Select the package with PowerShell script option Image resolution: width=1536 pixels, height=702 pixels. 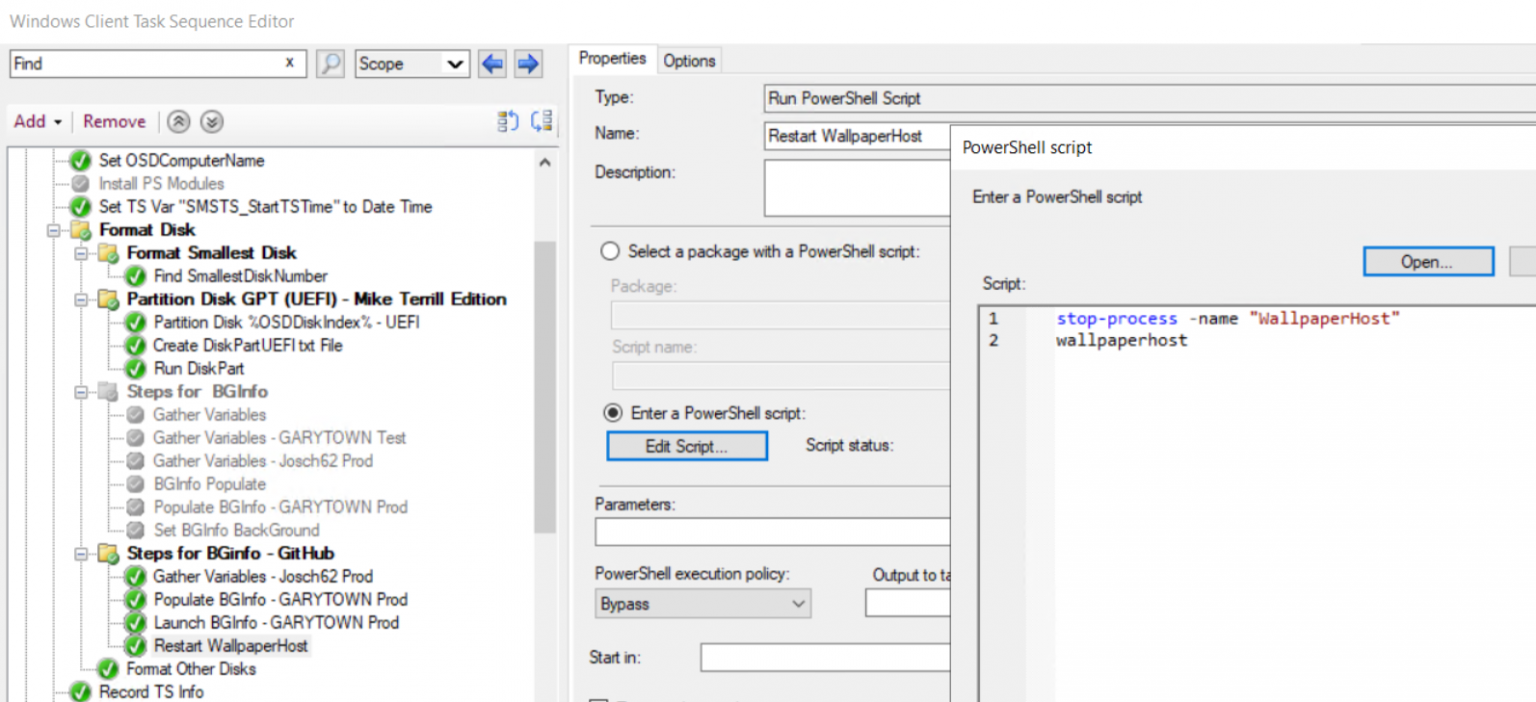[610, 251]
